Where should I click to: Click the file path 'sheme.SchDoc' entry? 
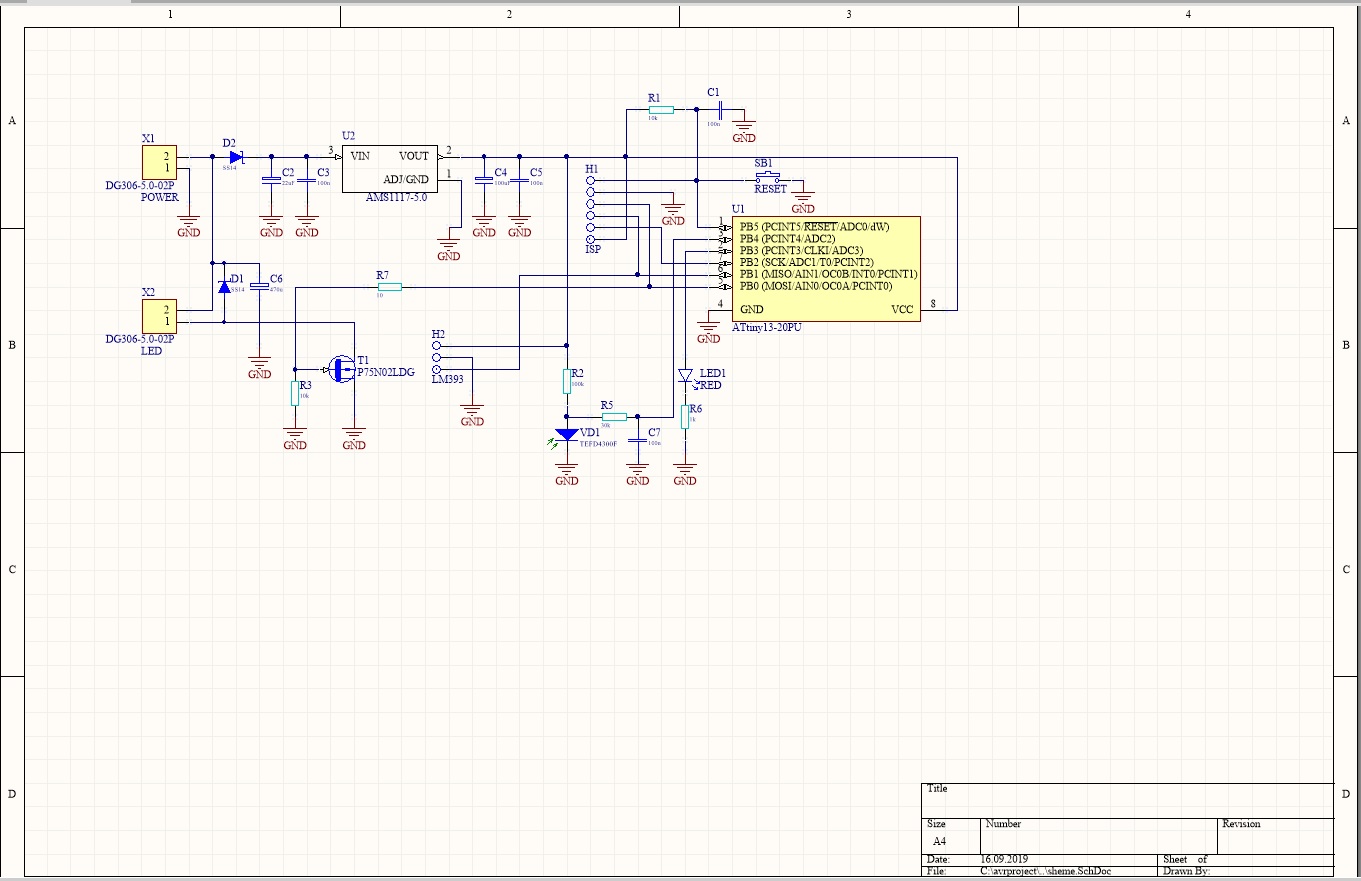1045,871
